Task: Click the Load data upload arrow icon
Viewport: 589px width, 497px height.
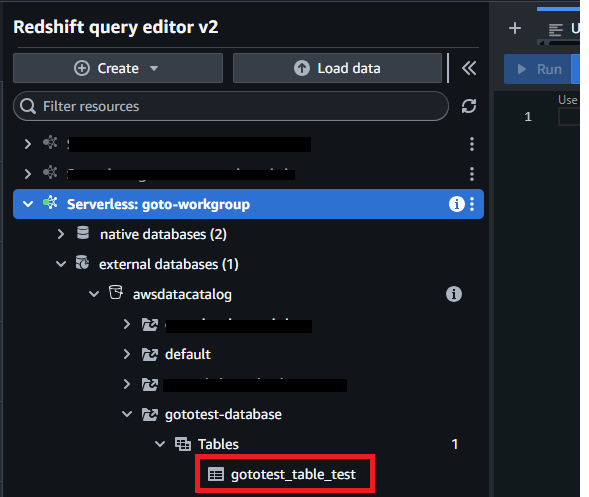Action: coord(302,68)
